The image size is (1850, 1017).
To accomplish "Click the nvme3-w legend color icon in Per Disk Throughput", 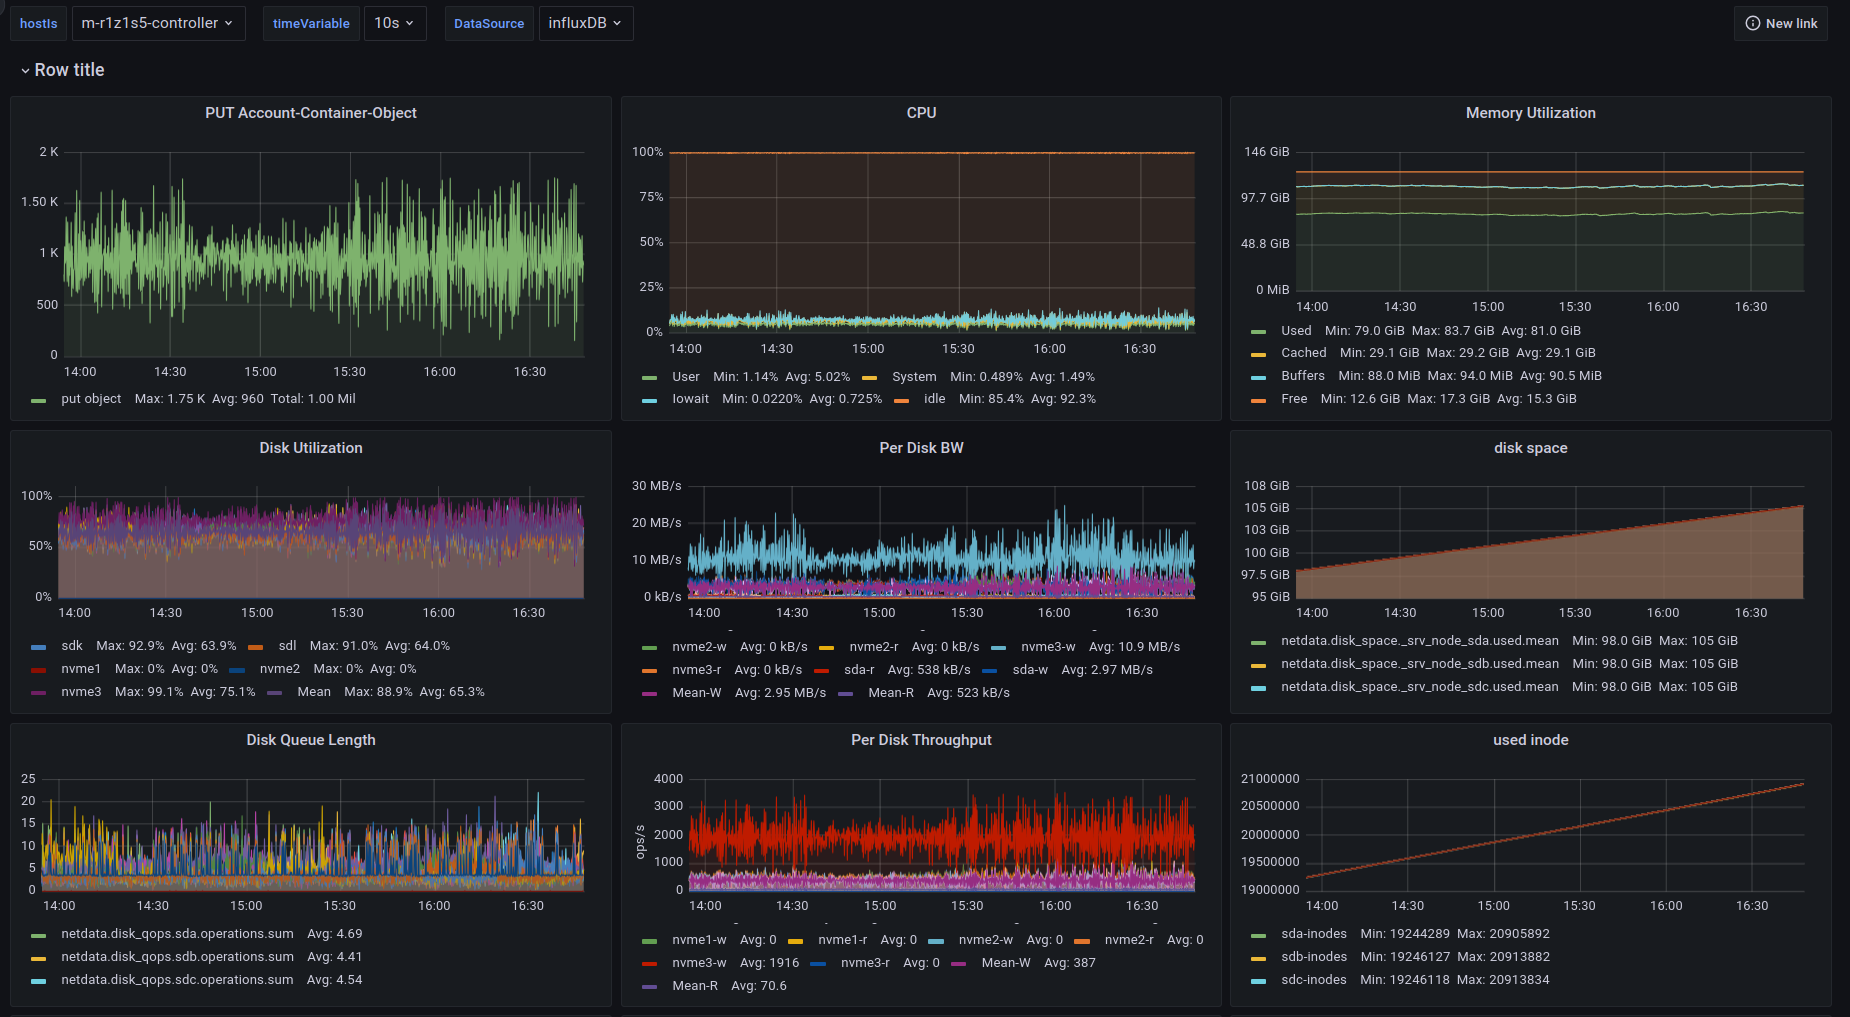I will tap(650, 964).
